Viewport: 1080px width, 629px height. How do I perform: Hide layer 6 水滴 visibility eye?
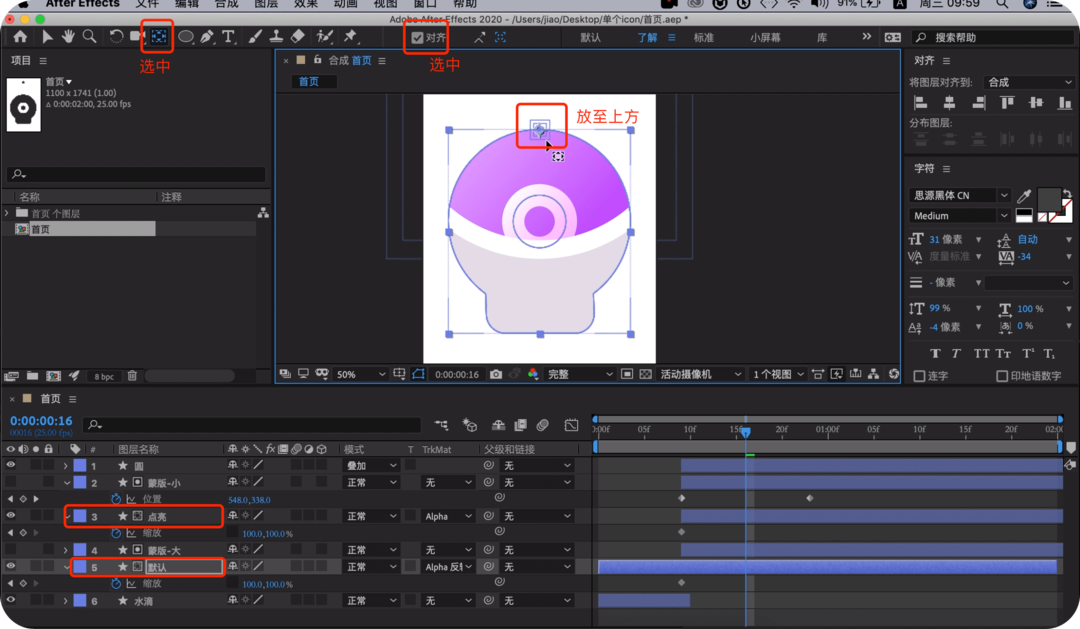[x=10, y=600]
